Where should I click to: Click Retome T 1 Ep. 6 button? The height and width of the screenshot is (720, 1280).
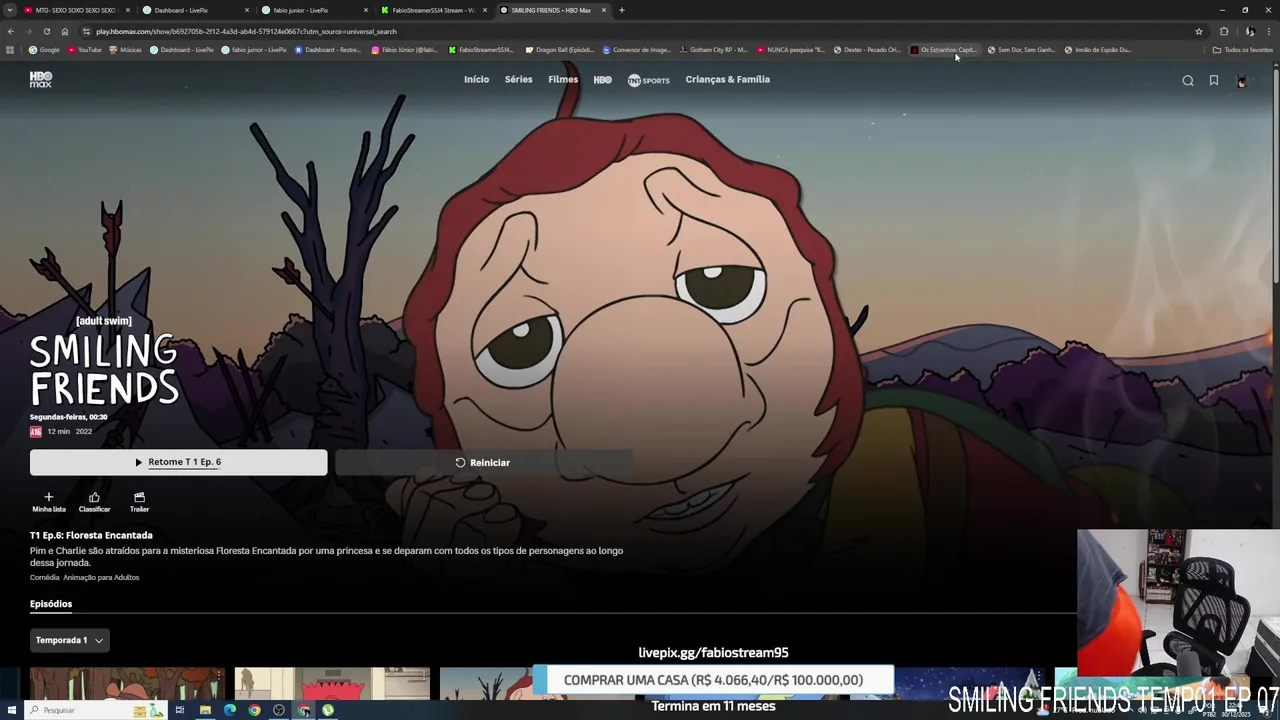[x=178, y=462]
